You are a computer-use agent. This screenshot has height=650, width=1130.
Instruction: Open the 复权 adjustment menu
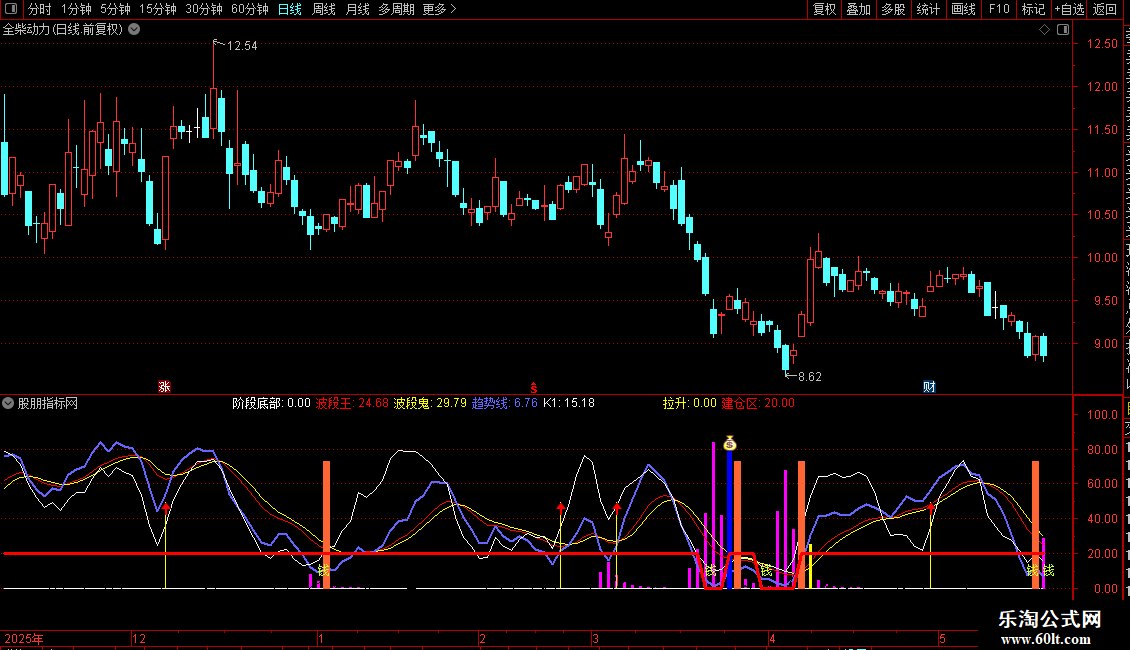(x=824, y=9)
